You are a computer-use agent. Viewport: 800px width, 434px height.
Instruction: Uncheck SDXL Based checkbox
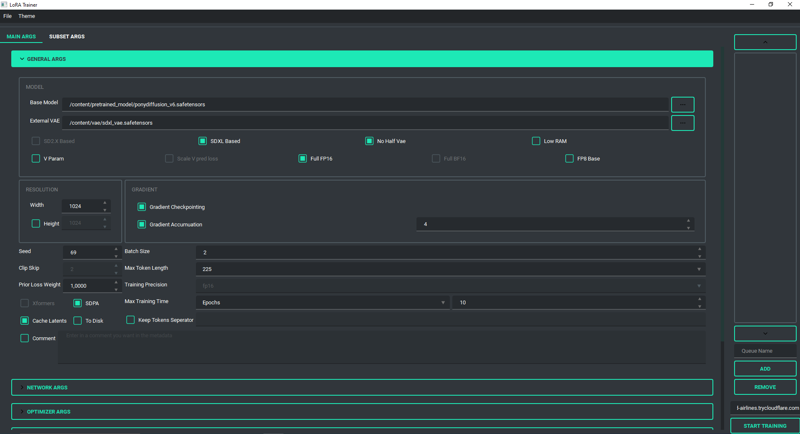pos(203,141)
